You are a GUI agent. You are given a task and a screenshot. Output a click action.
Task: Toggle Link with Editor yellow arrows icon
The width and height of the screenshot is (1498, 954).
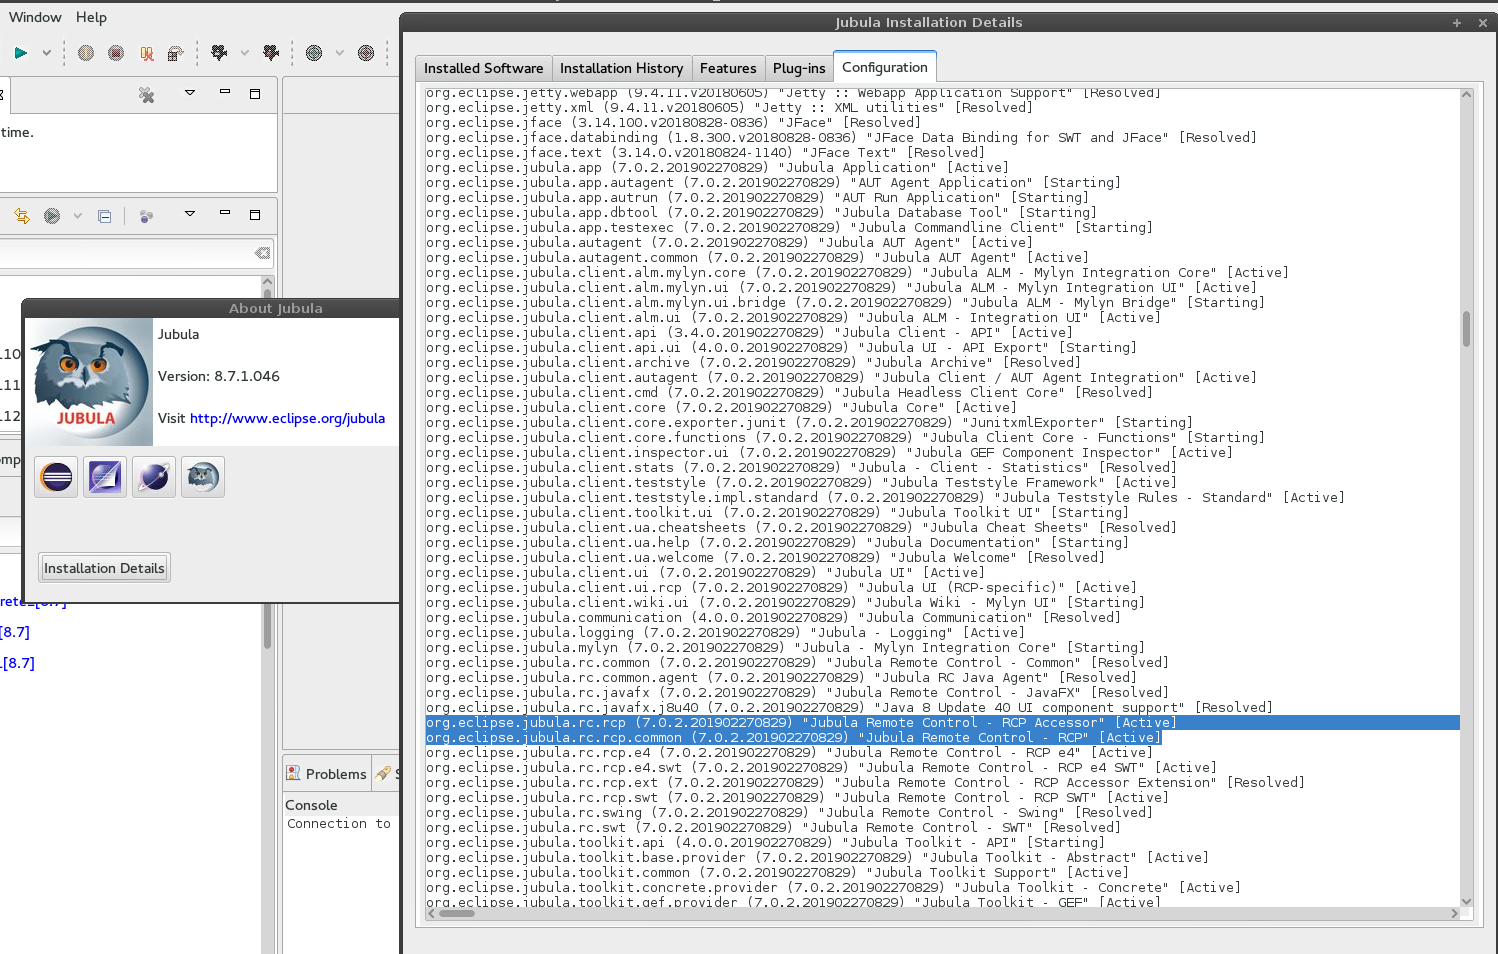point(22,216)
